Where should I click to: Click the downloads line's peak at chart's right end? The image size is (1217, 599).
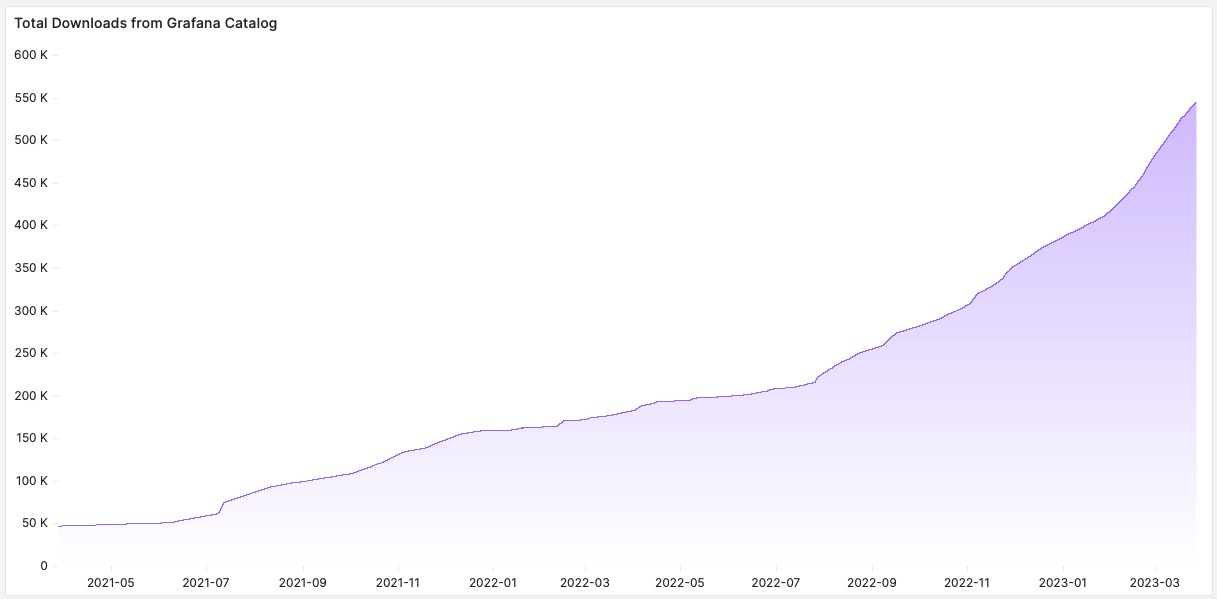1196,102
